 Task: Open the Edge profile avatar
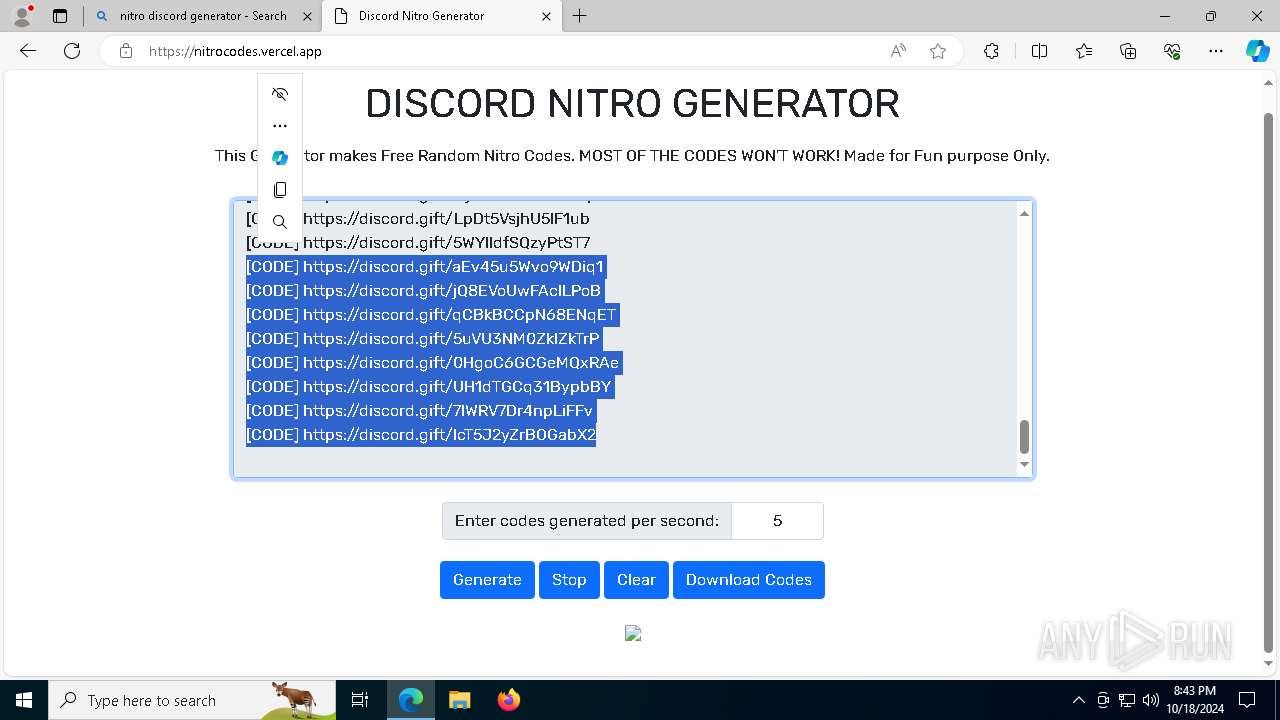coord(21,16)
